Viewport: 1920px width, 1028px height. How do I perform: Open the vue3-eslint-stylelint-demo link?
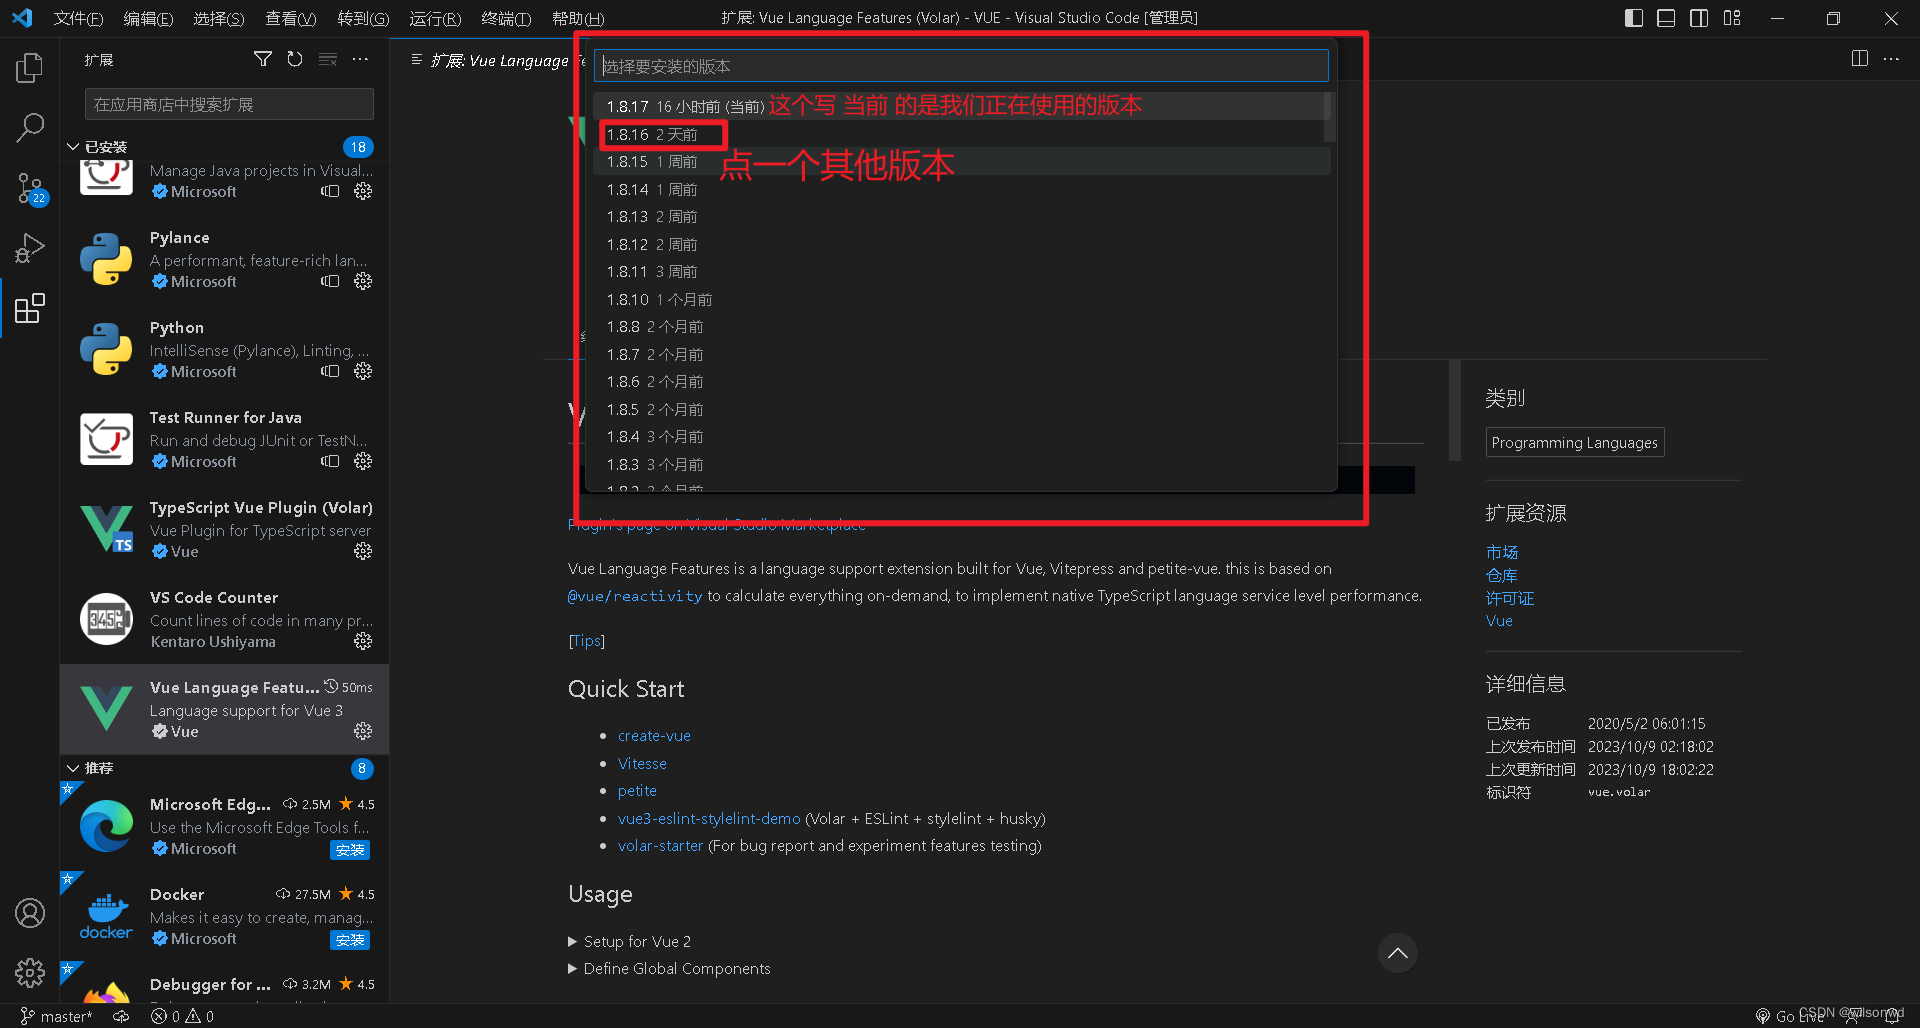(x=709, y=818)
